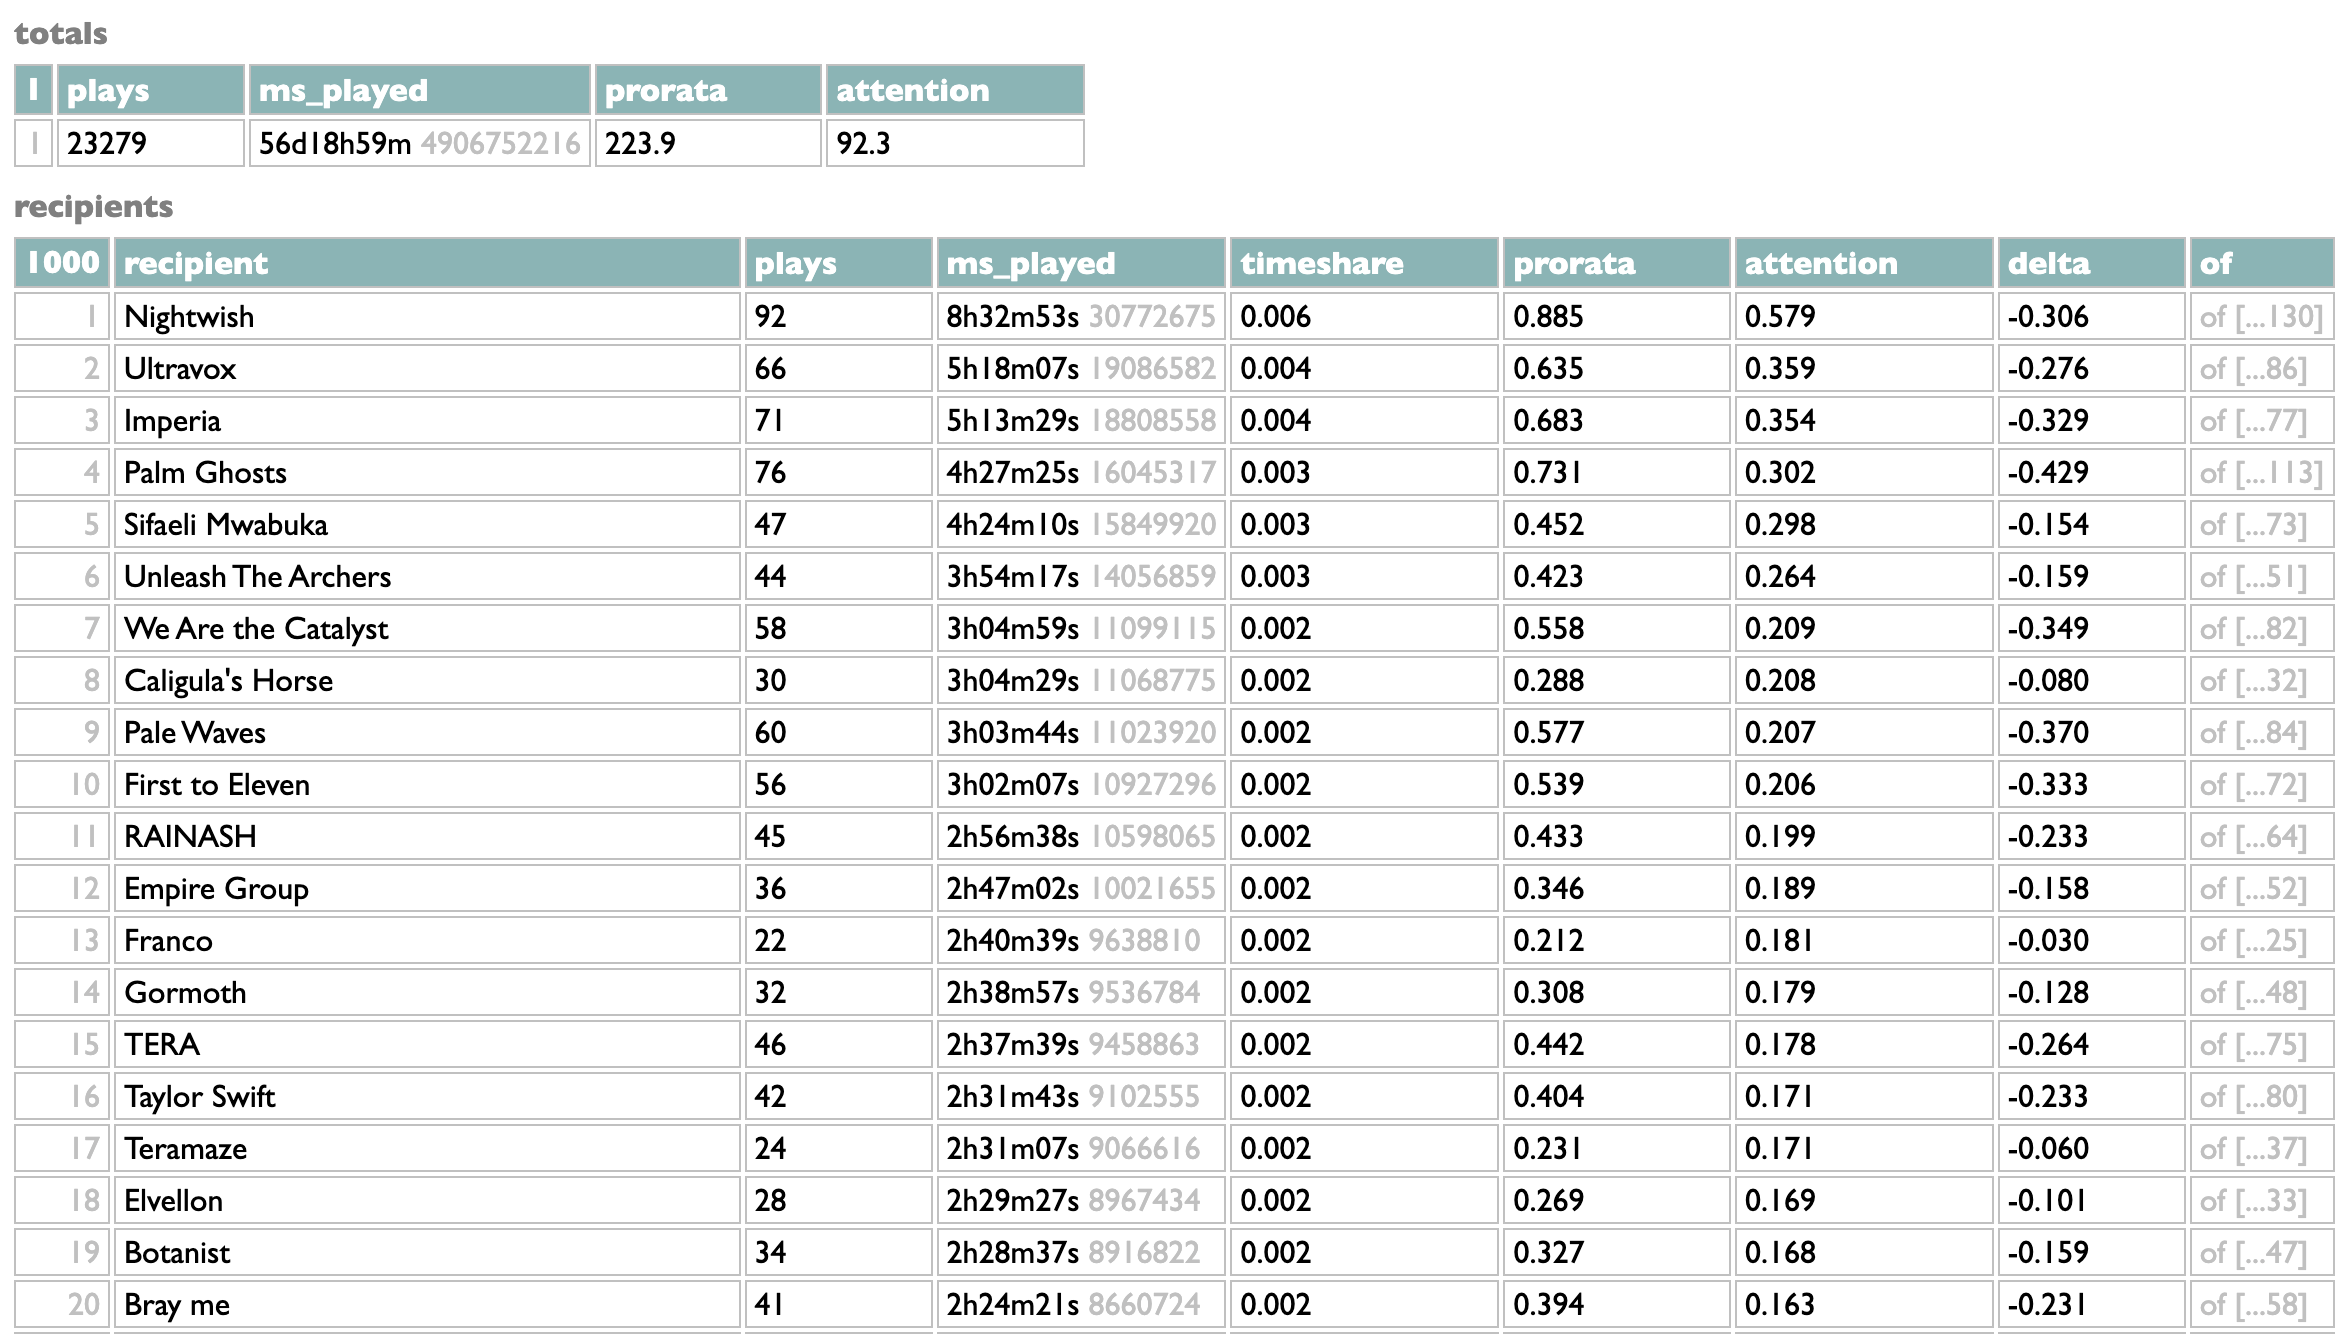
Task: Select the Sifaeli Mwabuka recipient cell
Action: click(427, 525)
